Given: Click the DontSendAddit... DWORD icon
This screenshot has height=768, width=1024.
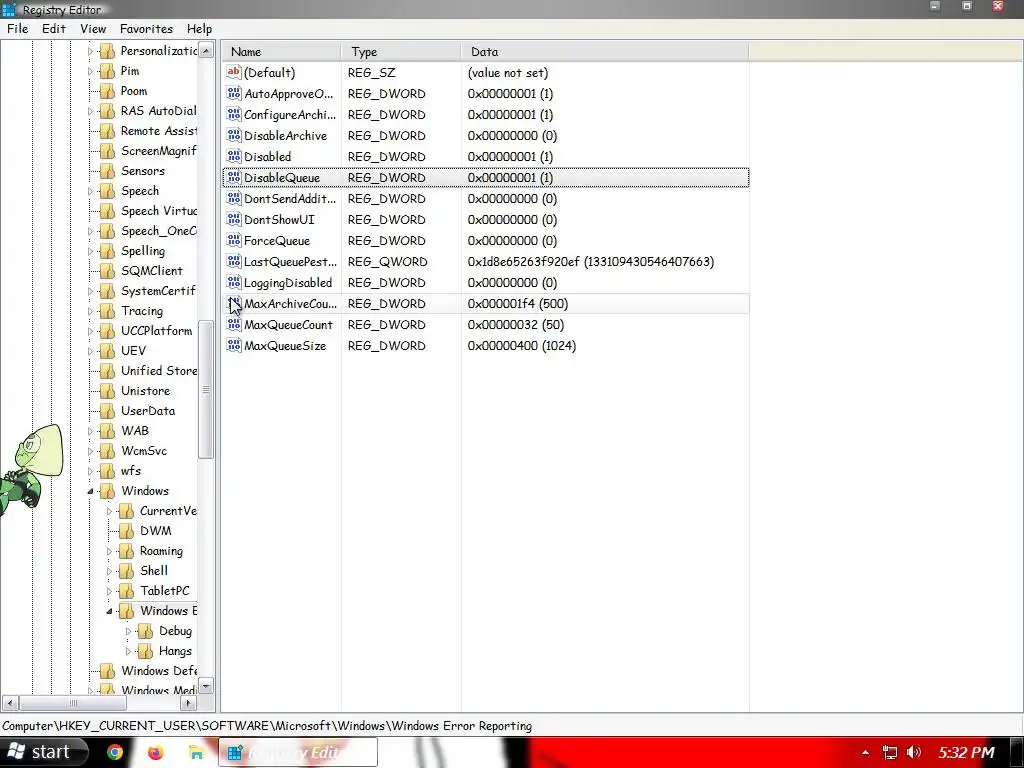Looking at the screenshot, I should [234, 198].
